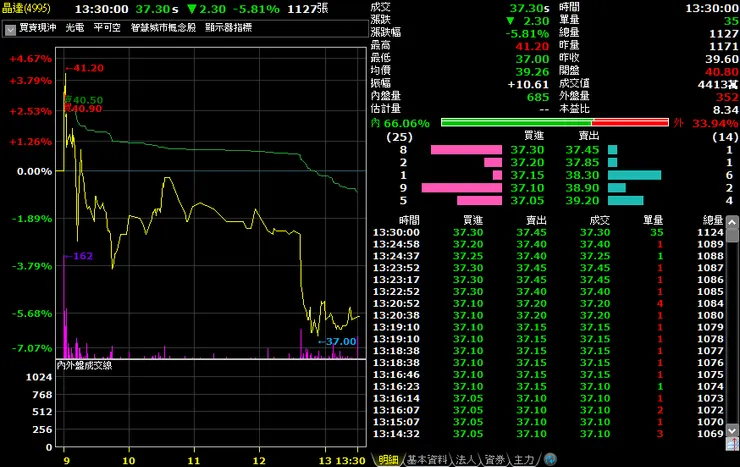Click the pink bid bar at 37.10
Image resolution: width=740 pixels, height=467 pixels.
462,188
